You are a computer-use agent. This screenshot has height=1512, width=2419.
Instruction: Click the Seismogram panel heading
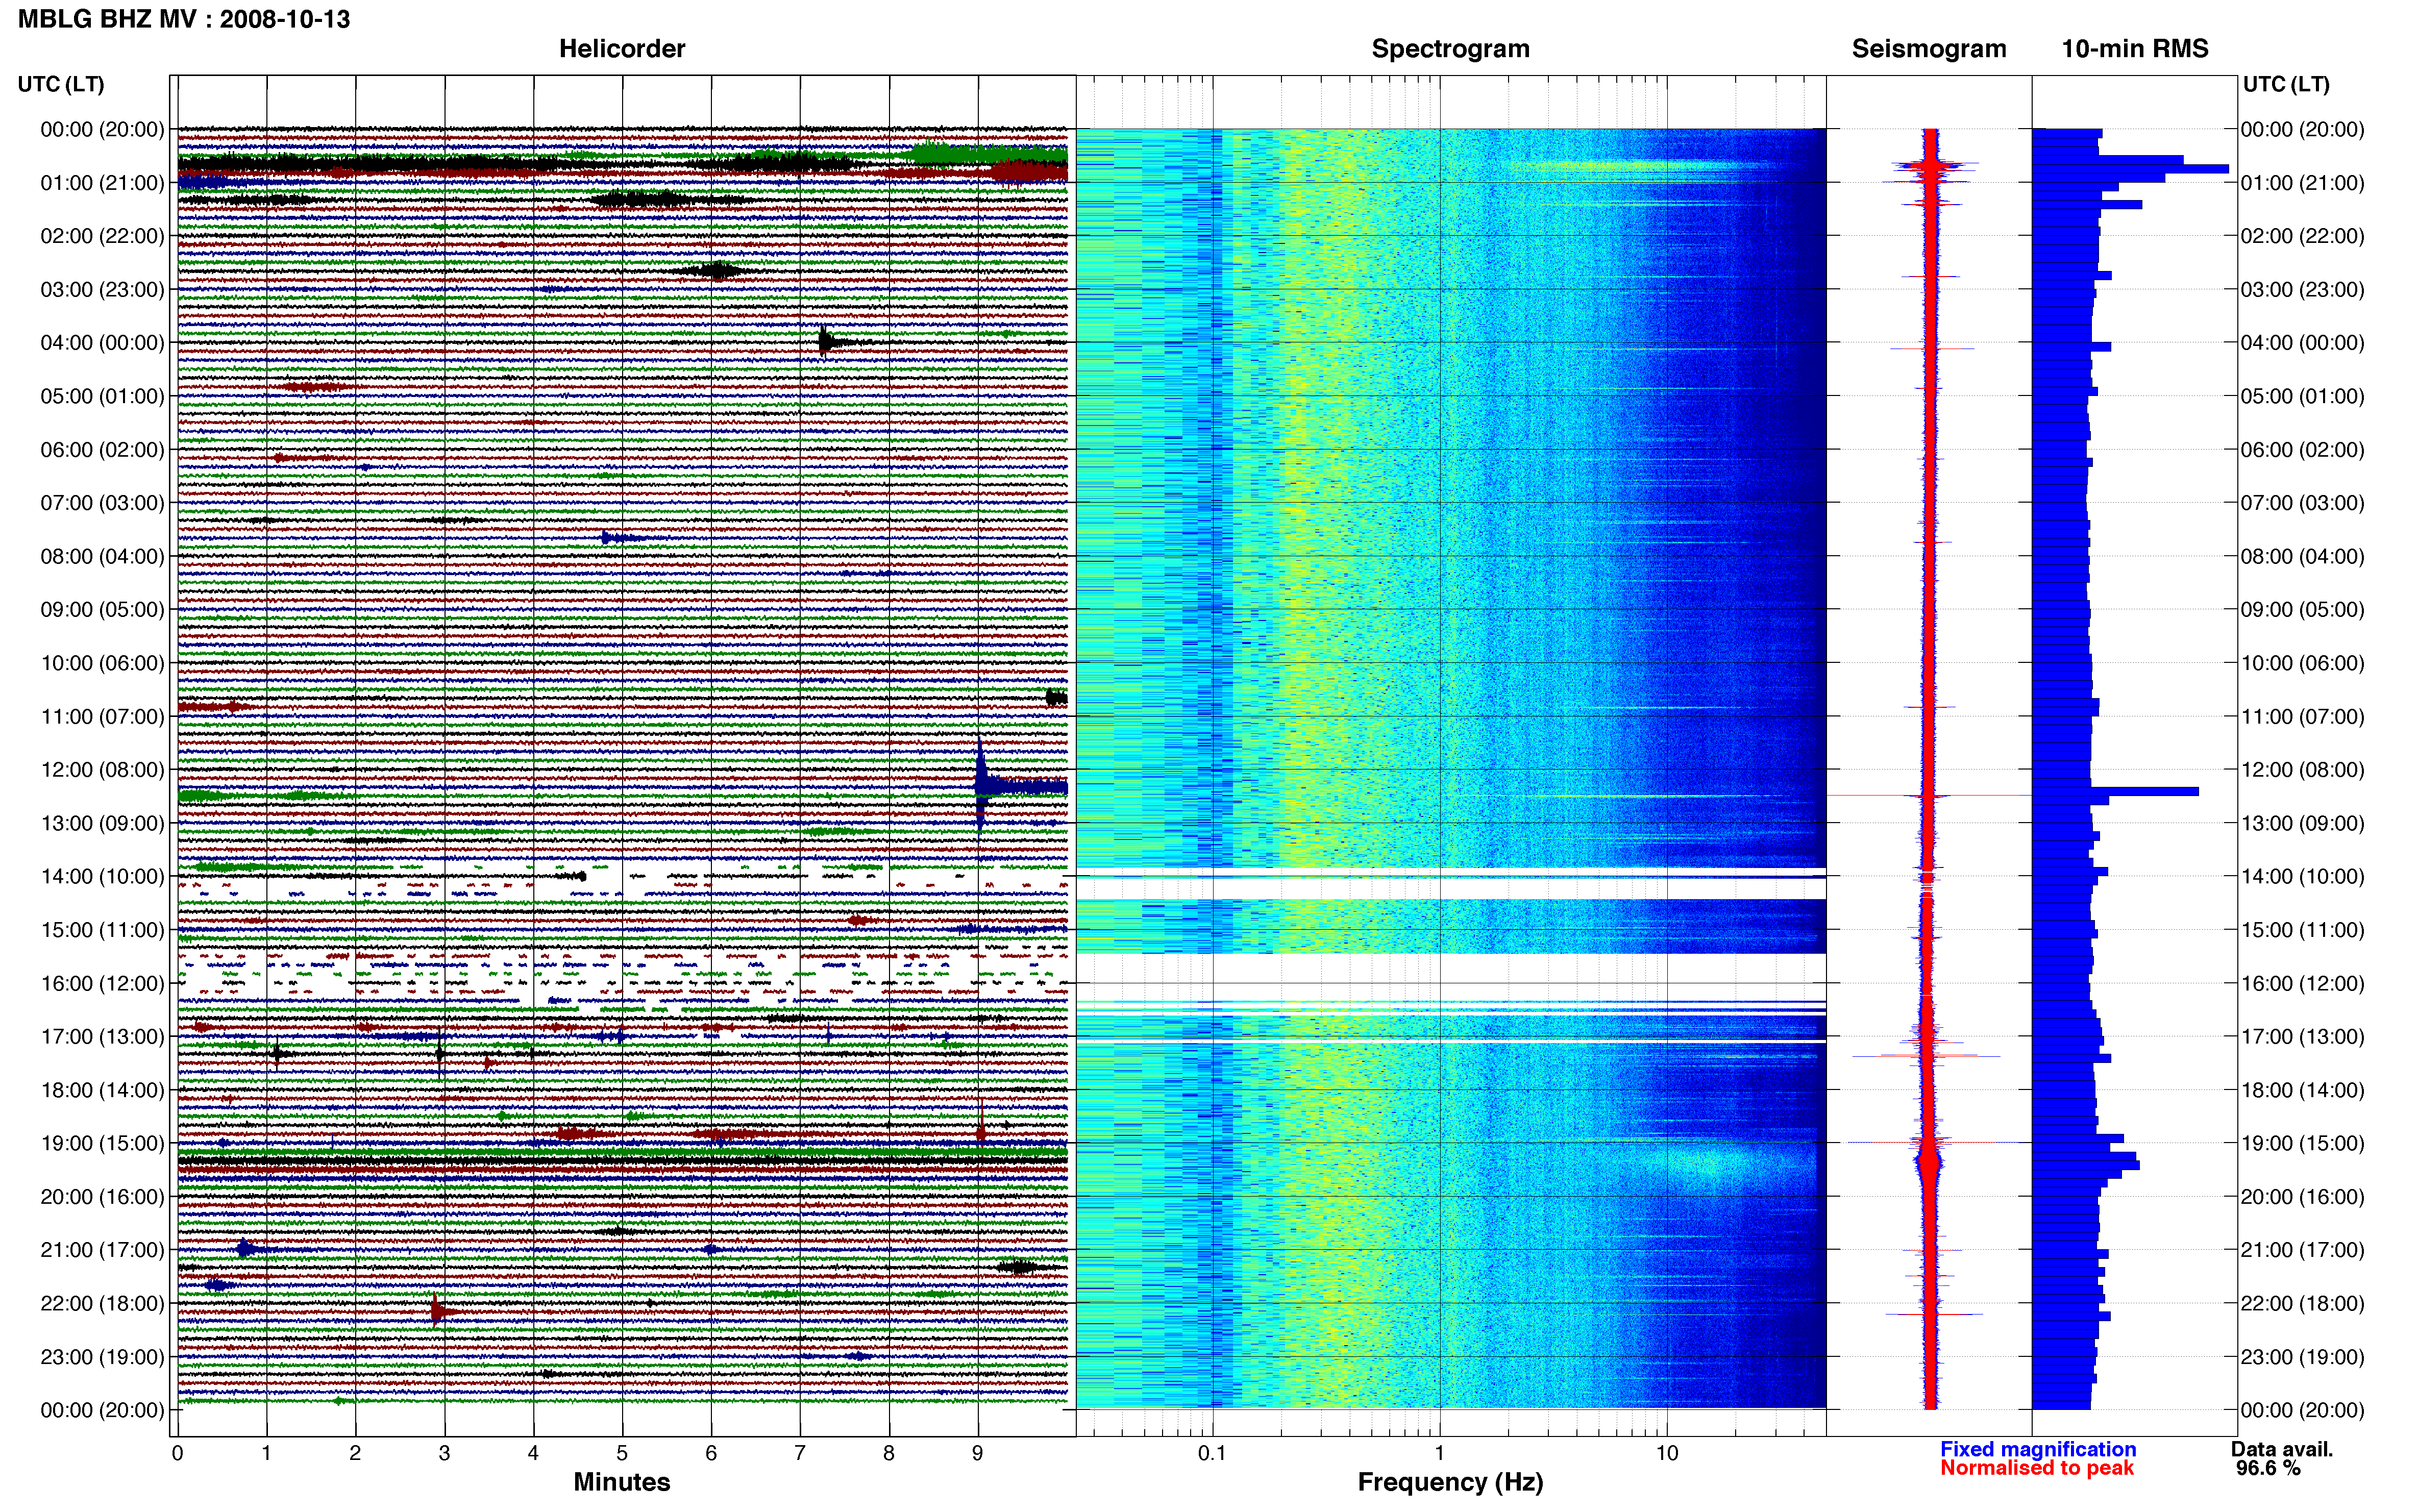[1929, 49]
